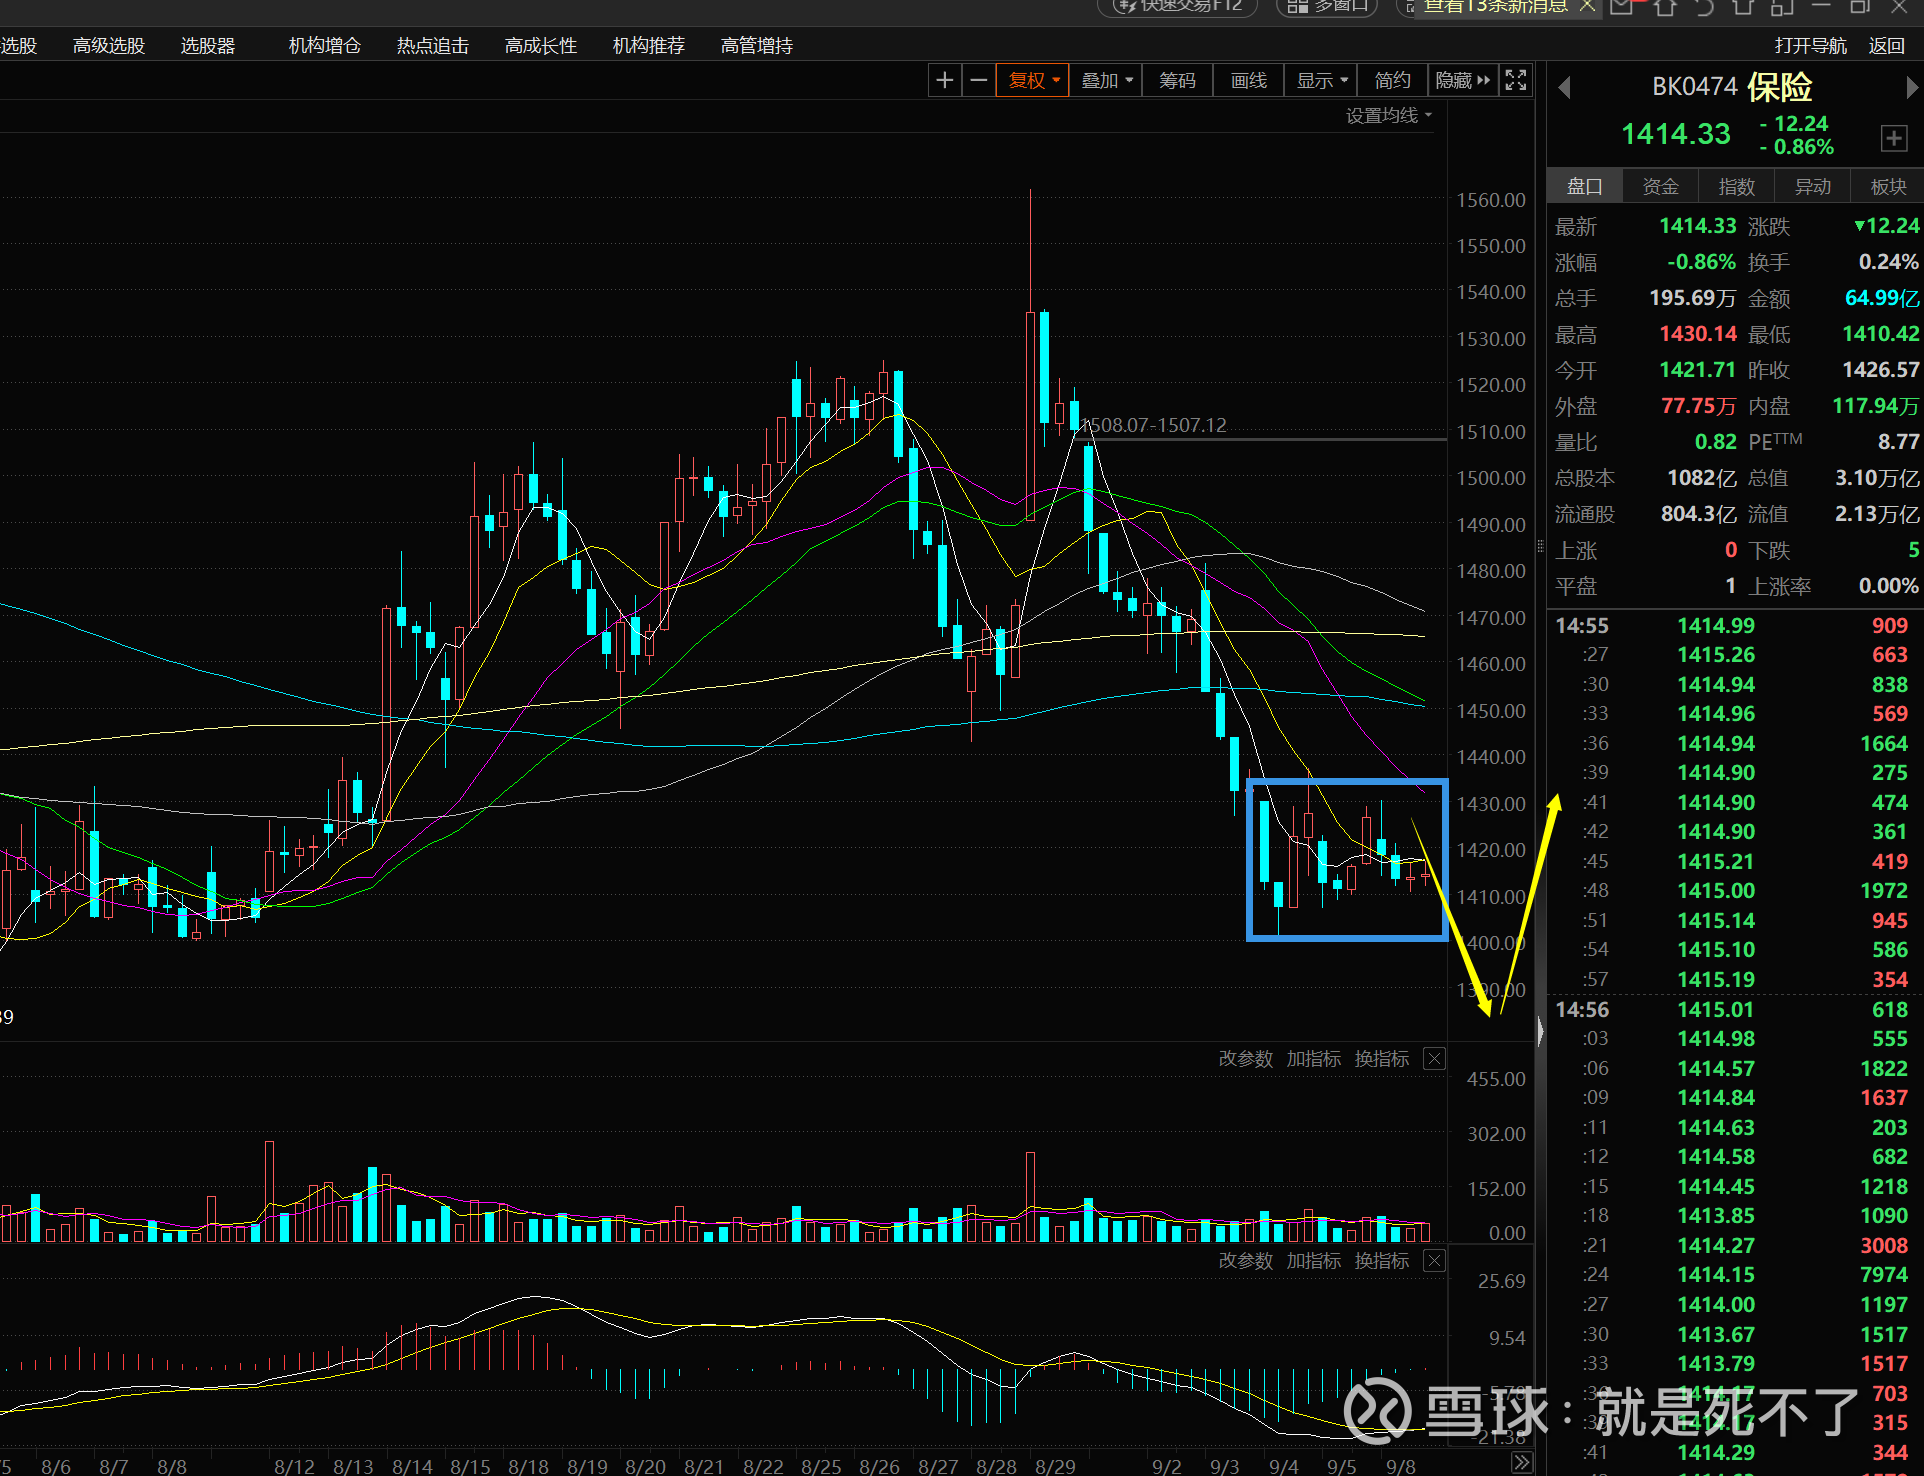Click scroll-right arrows at chart bottom
Screen dimensions: 1924x1476
(1521, 1463)
